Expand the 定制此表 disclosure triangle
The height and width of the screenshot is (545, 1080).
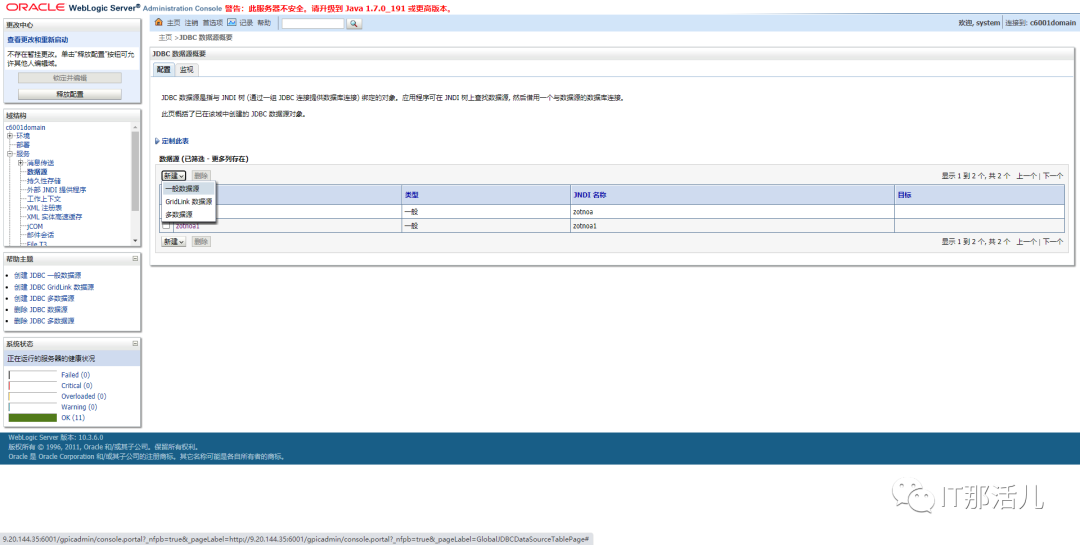(157, 141)
